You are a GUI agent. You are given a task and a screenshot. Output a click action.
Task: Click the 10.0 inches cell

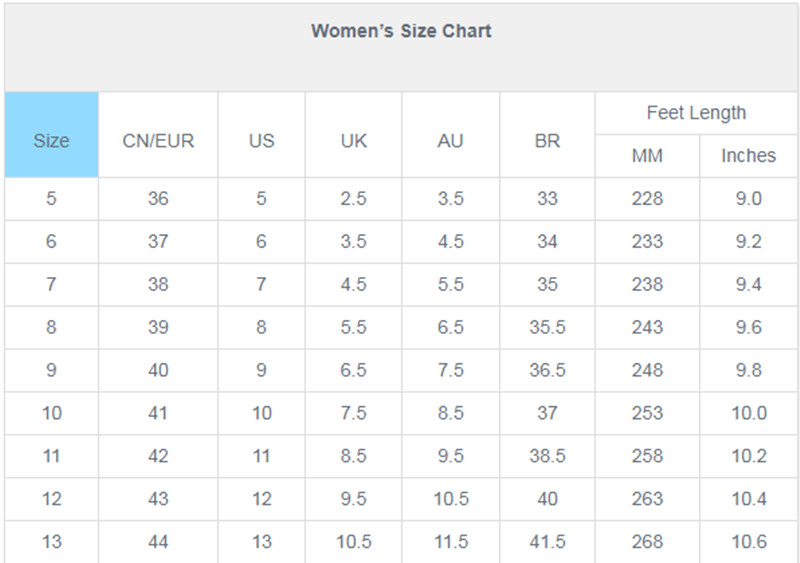tap(748, 413)
